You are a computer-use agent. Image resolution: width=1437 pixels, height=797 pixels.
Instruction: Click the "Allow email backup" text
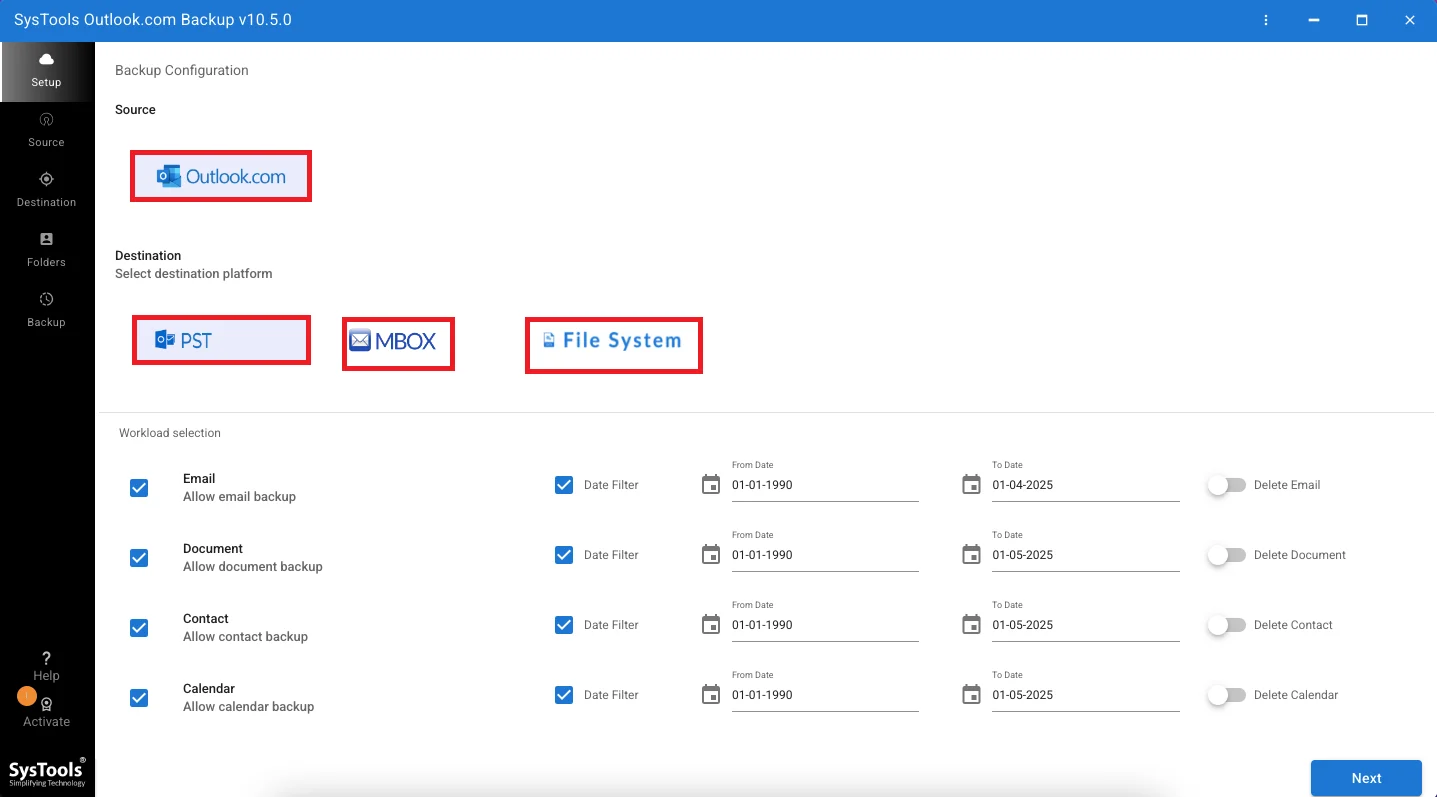click(x=239, y=496)
